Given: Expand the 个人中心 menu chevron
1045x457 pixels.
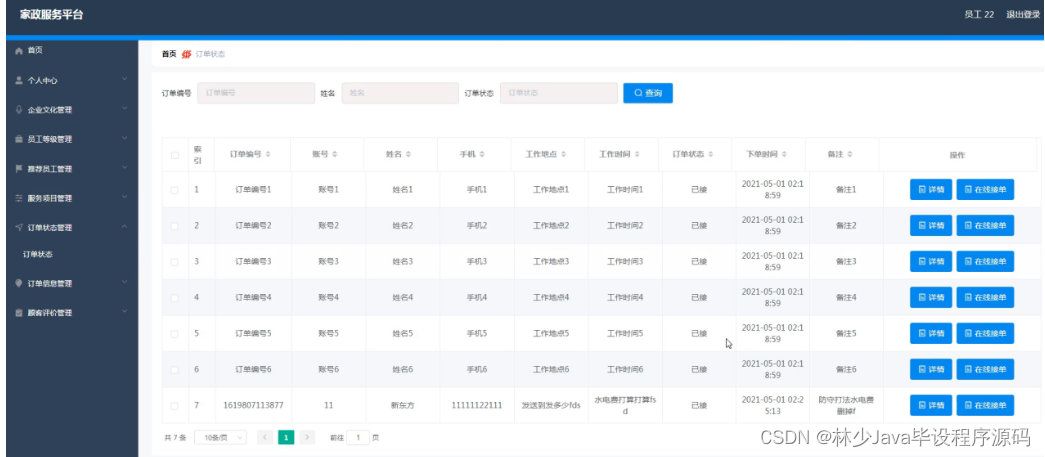Looking at the screenshot, I should [125, 80].
